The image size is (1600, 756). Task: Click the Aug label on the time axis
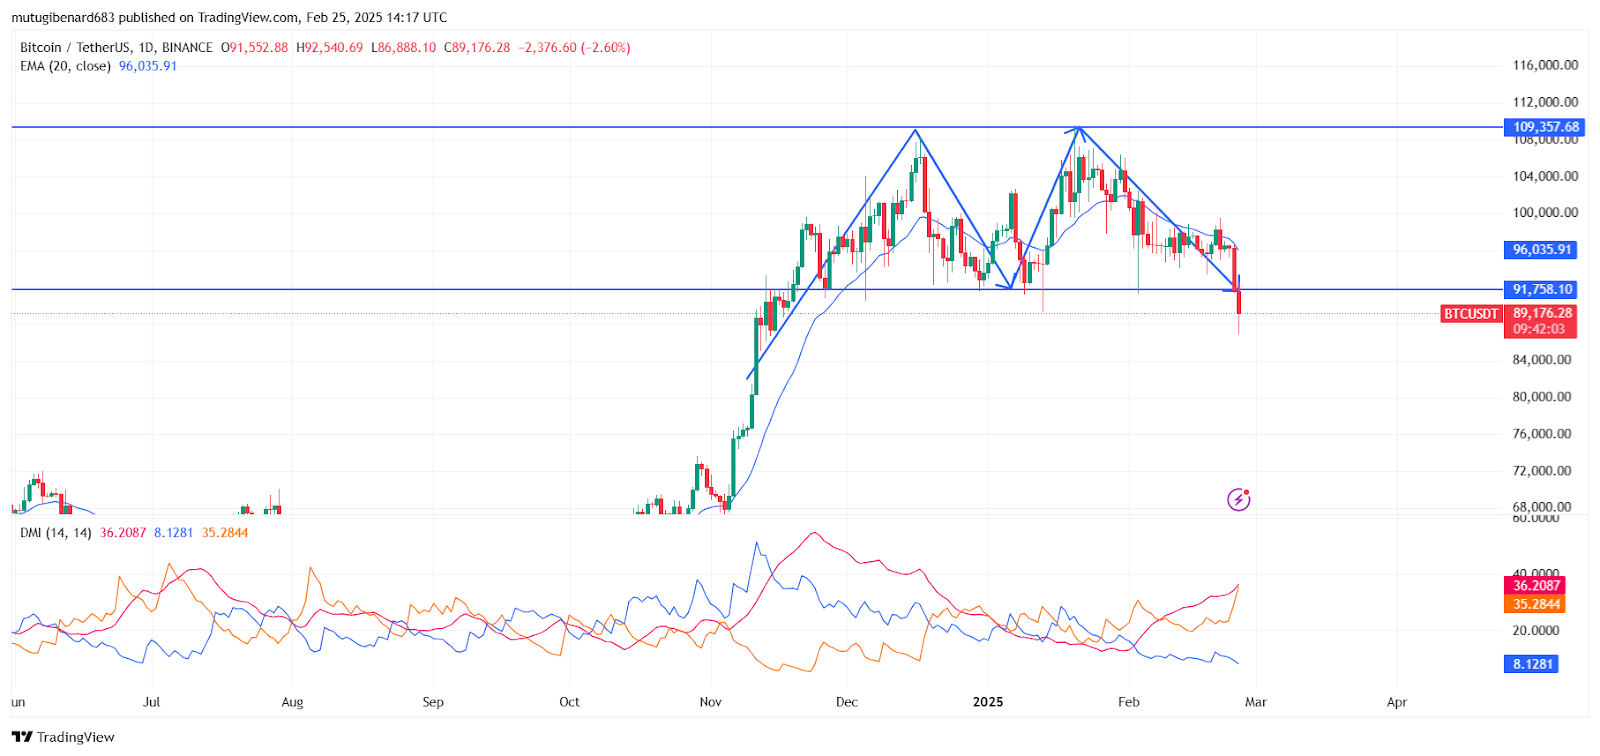point(292,702)
